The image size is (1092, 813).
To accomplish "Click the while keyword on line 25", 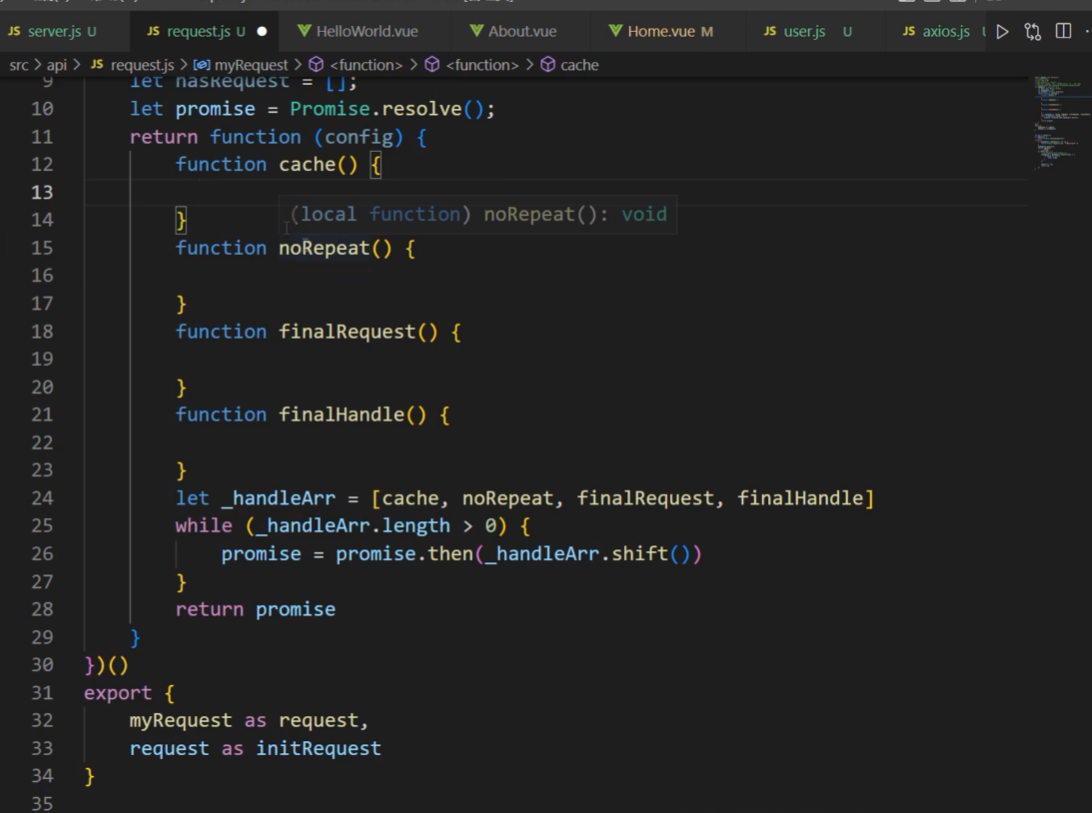I will pyautogui.click(x=203, y=526).
